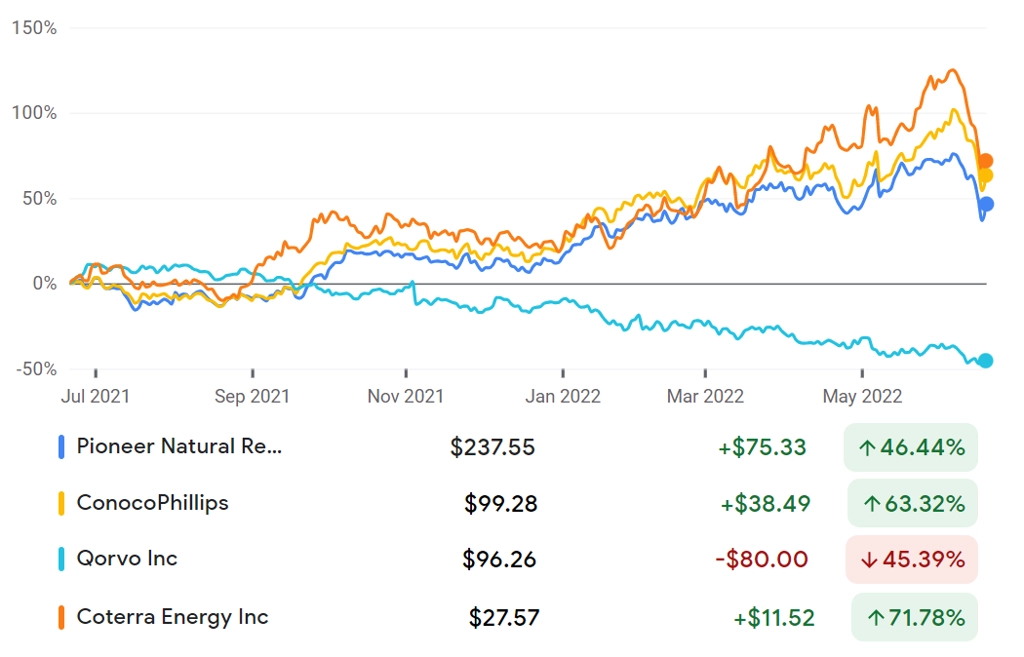Click the Pioneer Natural Resources stock name

pos(179,447)
